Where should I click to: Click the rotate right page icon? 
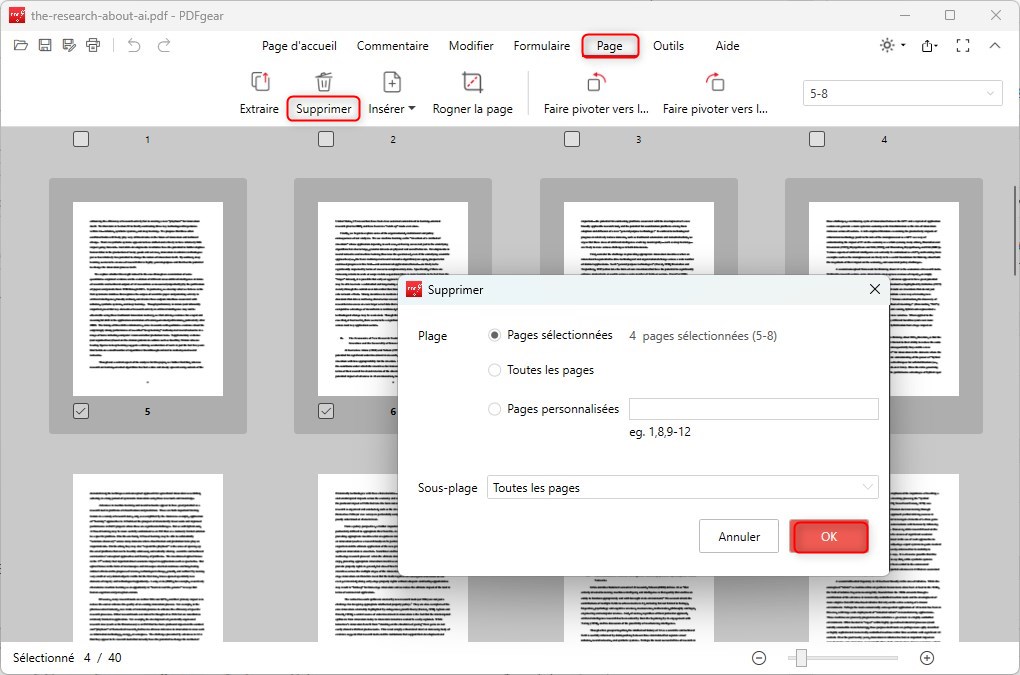tap(716, 82)
